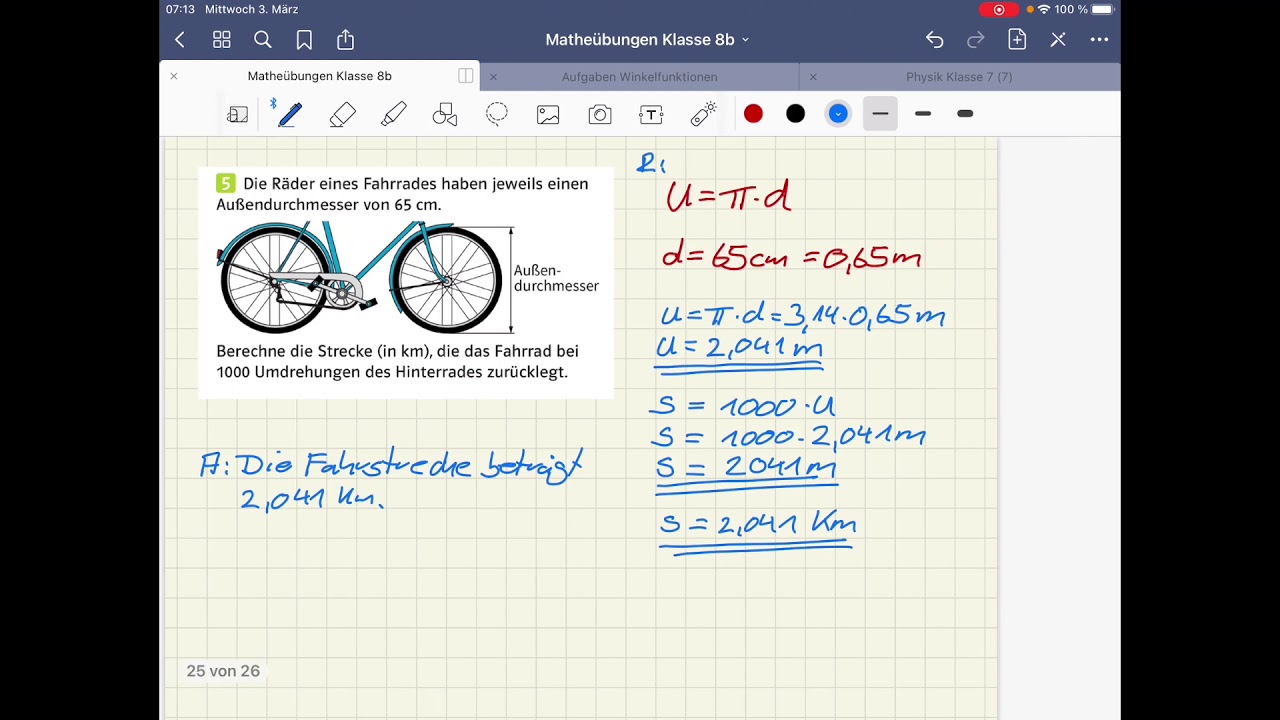Viewport: 1280px width, 720px height.
Task: Open the Matheübungen Klasse 8b title dropdown
Action: pos(647,40)
